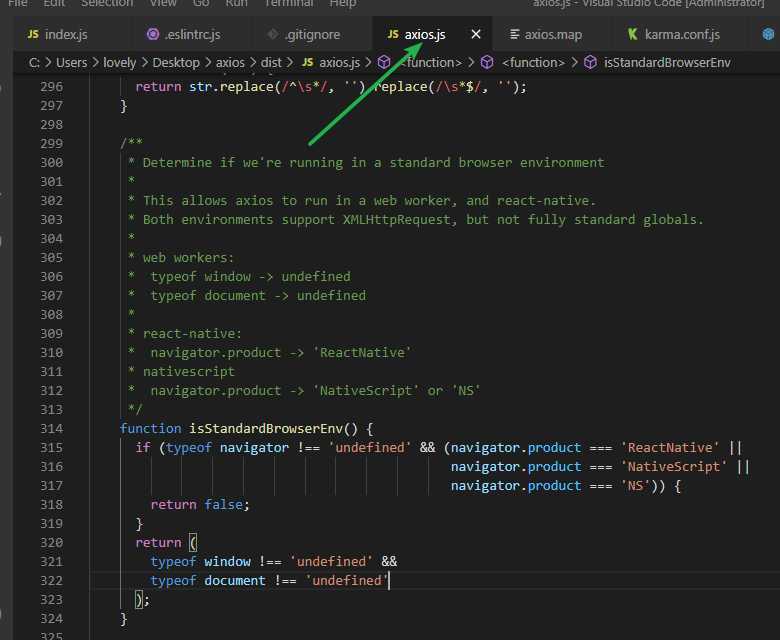Click the axios breadcrumb folder

[230, 63]
